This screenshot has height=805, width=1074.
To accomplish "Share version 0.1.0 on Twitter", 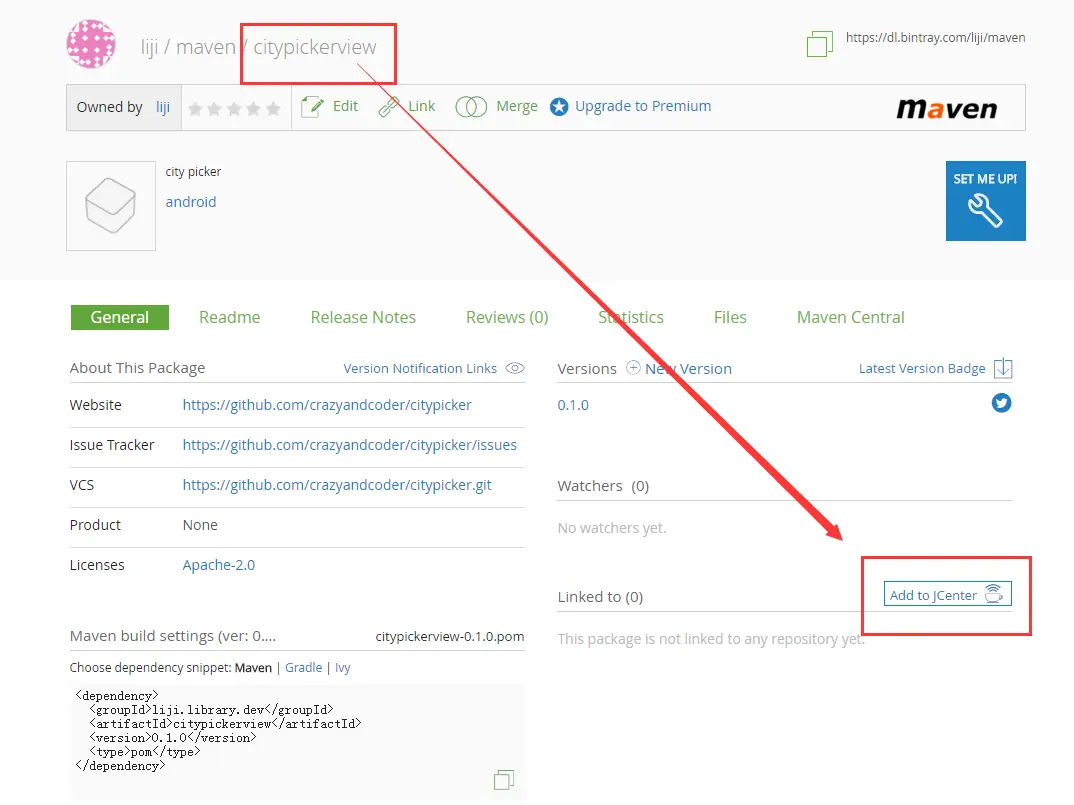I will (x=1001, y=403).
